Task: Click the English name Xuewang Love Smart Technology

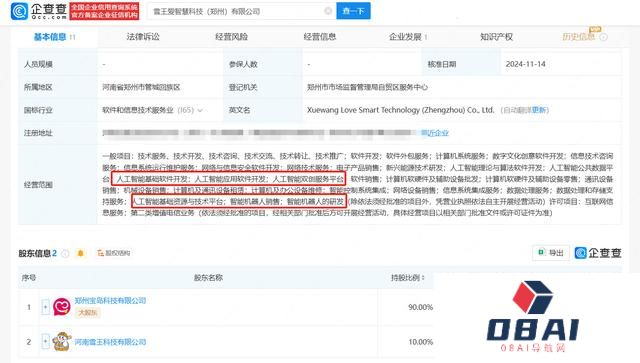Action: [400, 110]
